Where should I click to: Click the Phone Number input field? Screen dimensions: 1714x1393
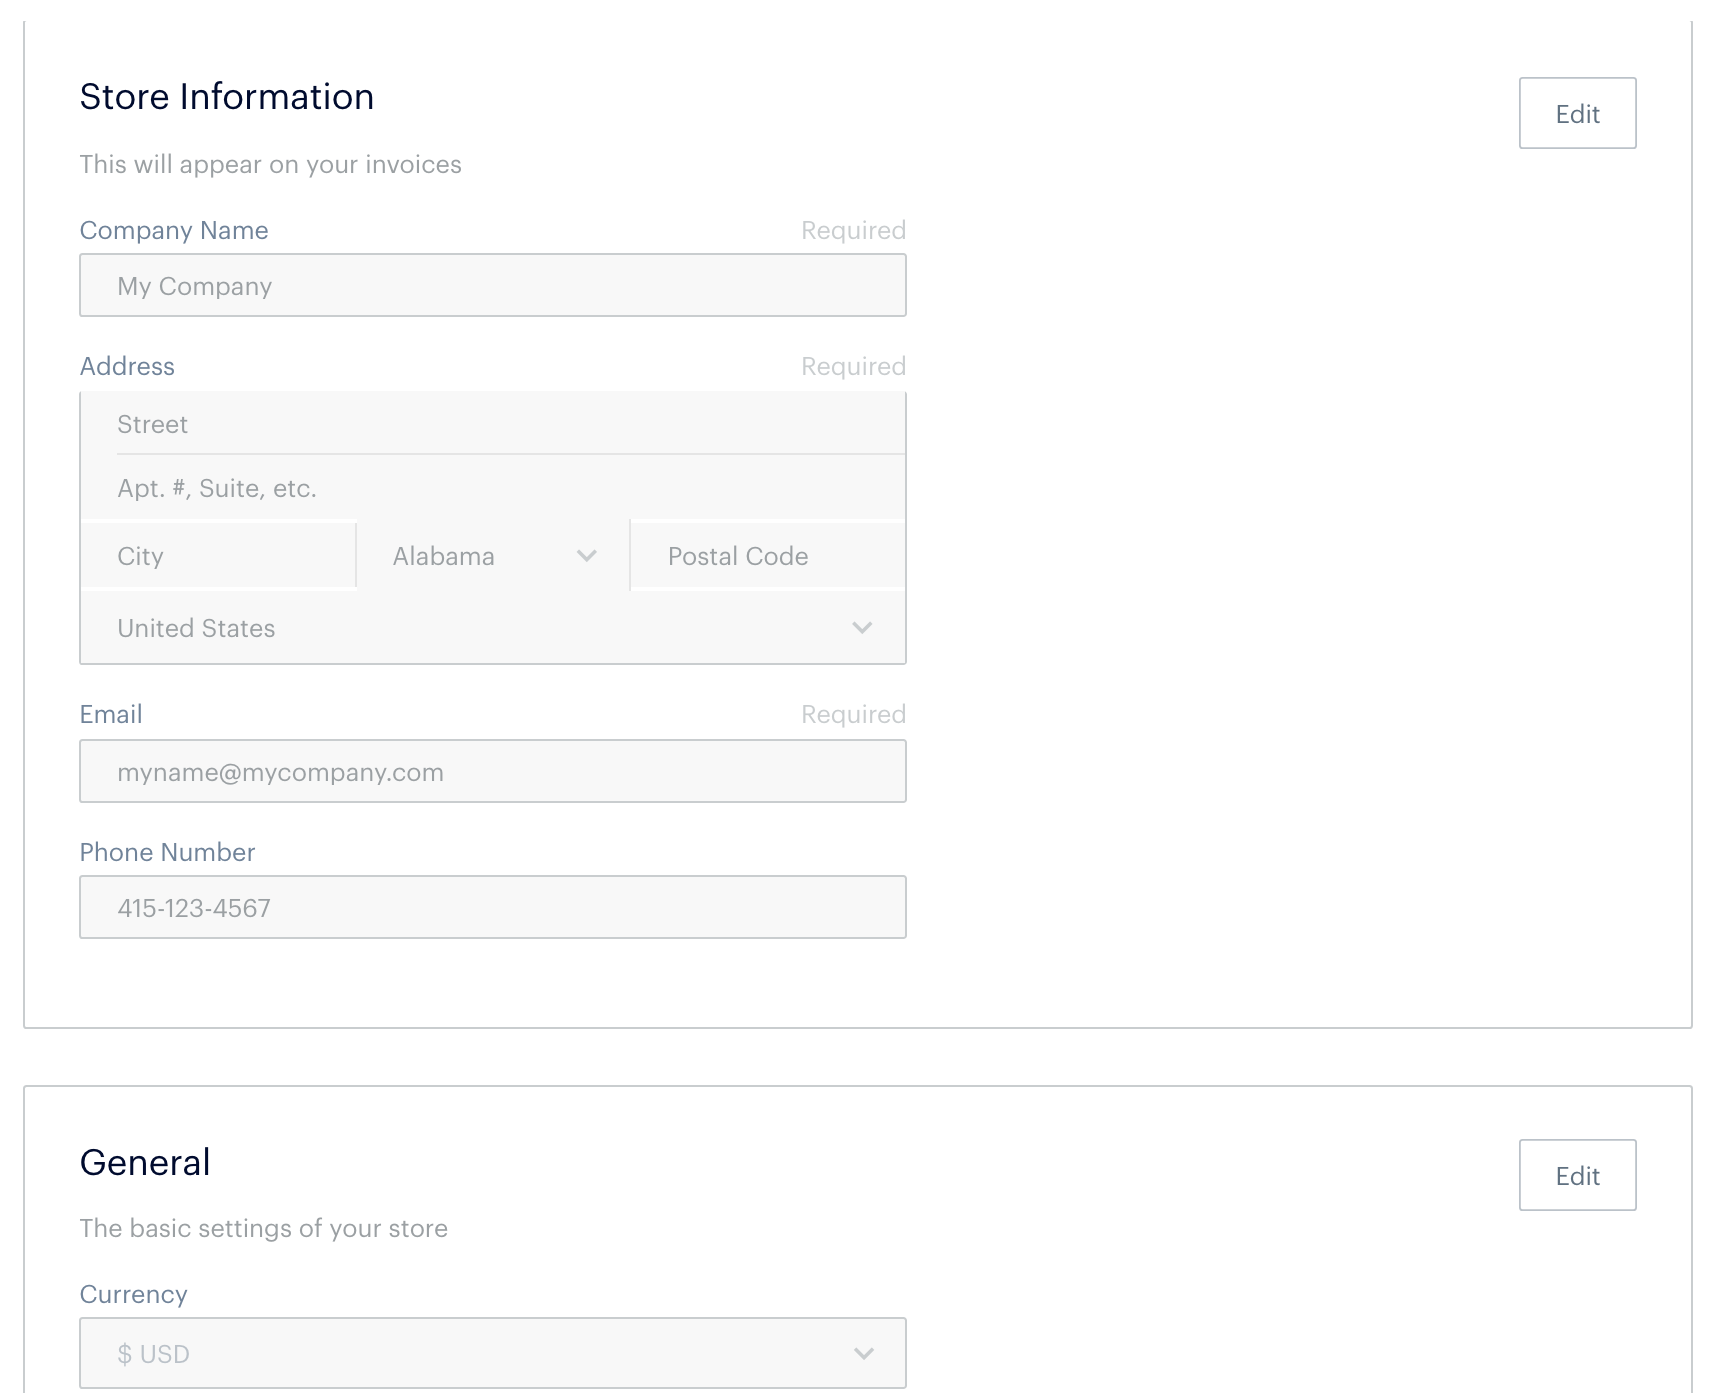pyautogui.click(x=492, y=908)
